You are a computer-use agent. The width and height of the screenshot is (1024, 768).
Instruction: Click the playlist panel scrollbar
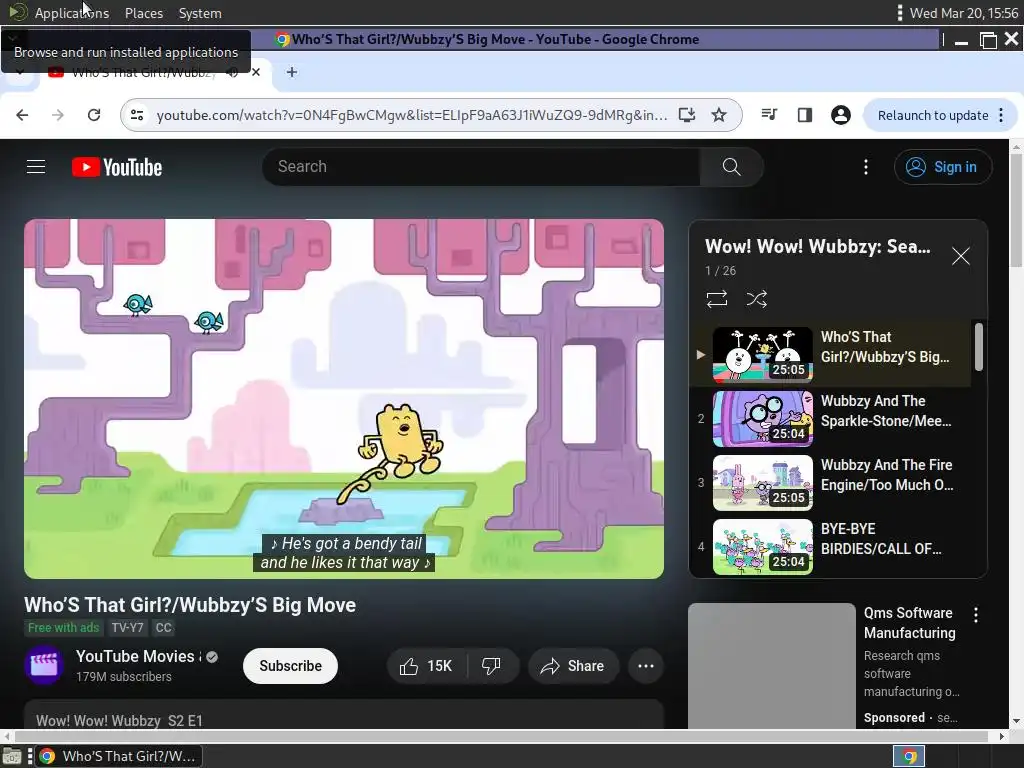pos(979,348)
